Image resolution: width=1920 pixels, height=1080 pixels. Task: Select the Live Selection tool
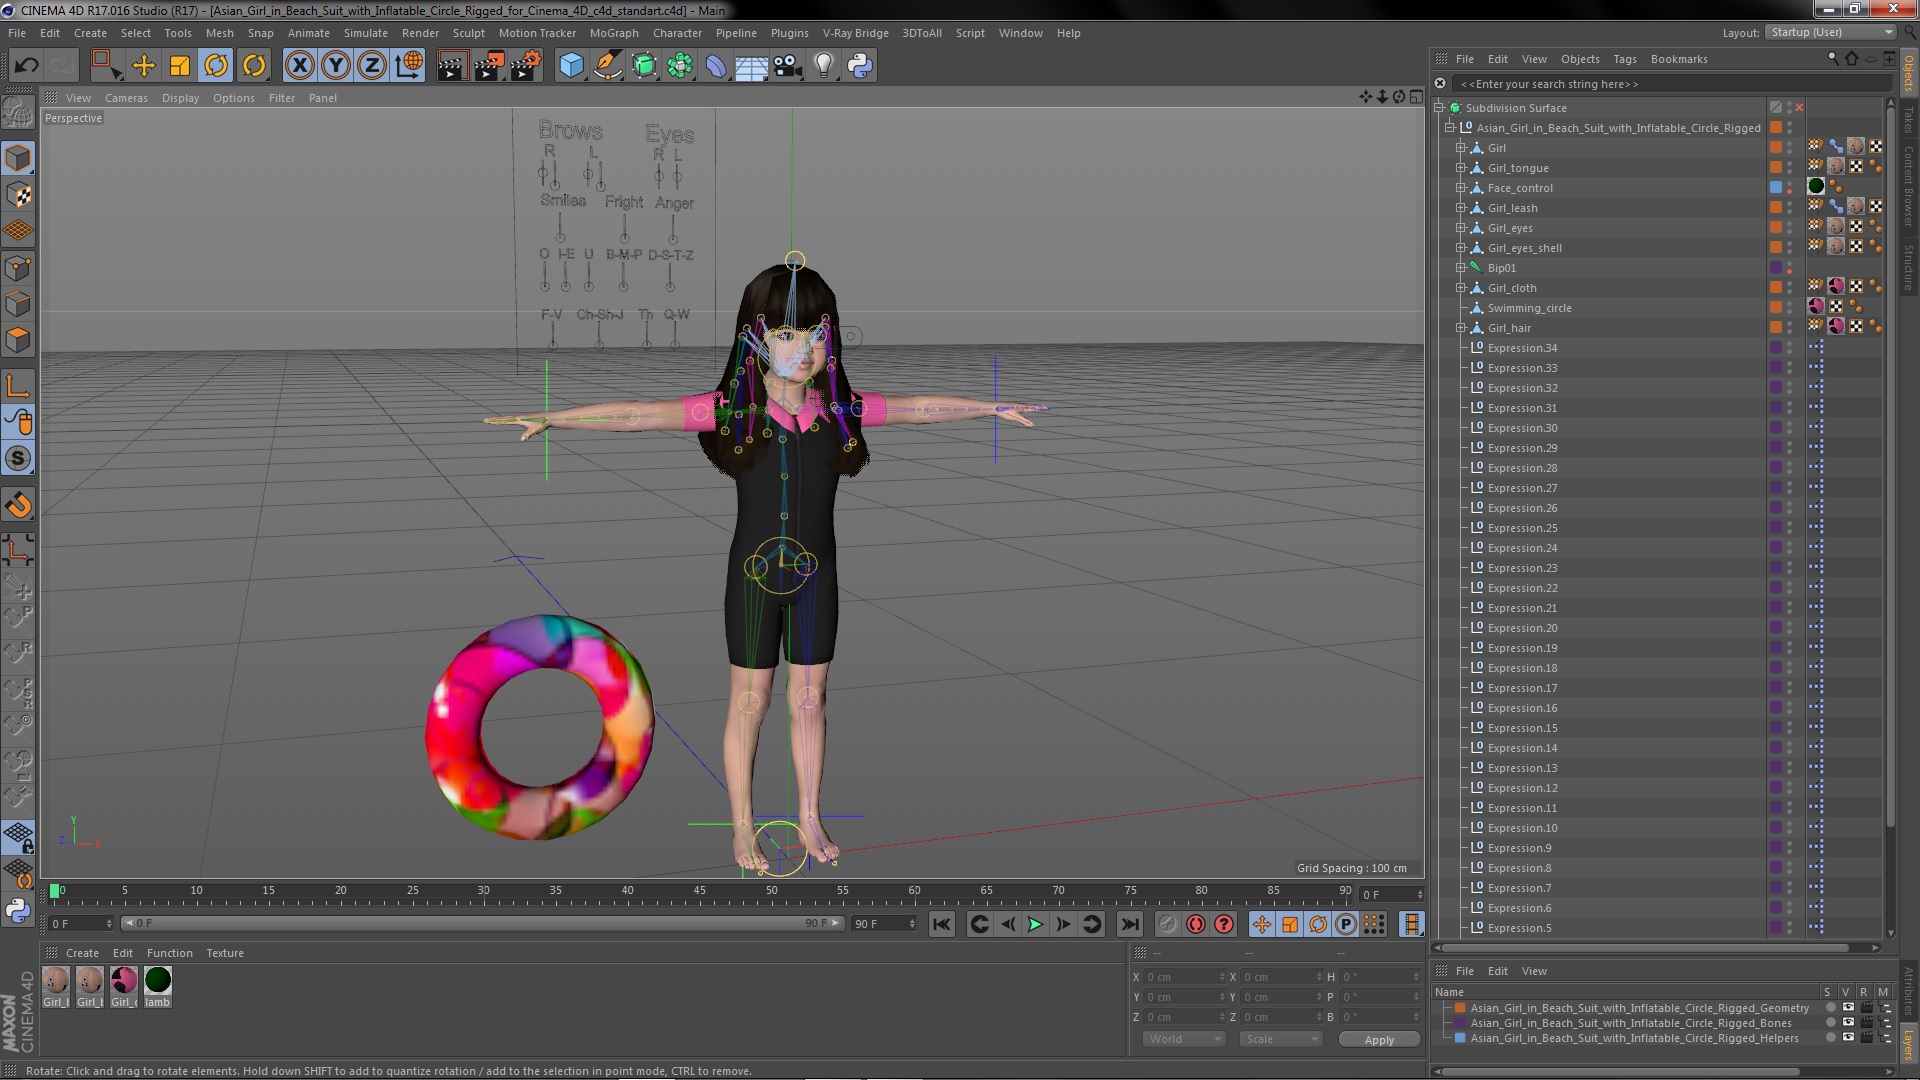click(x=105, y=66)
